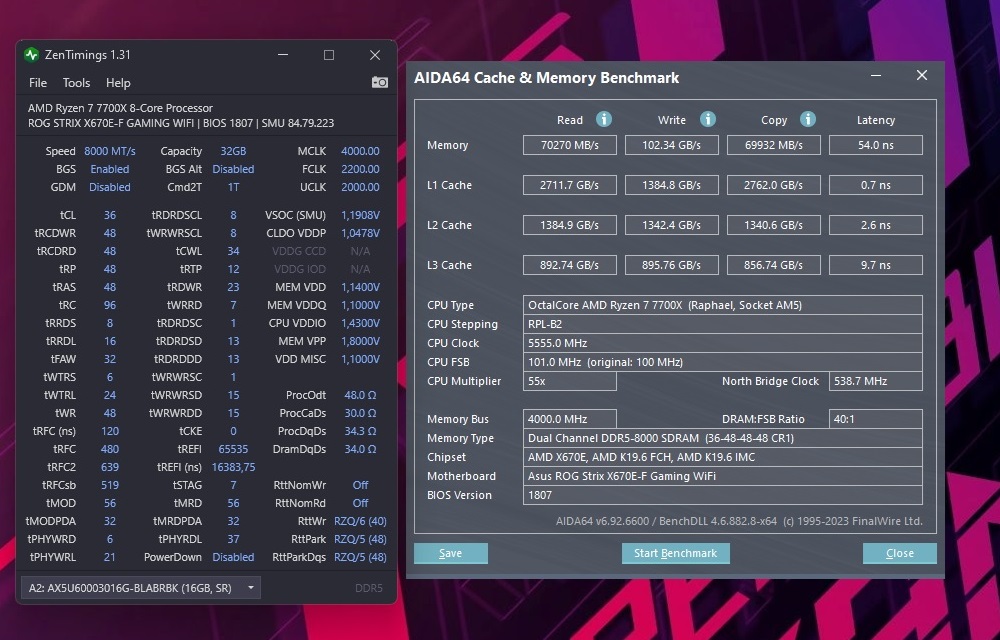Click the RttWr value RZQ/6 (40)

[360, 521]
